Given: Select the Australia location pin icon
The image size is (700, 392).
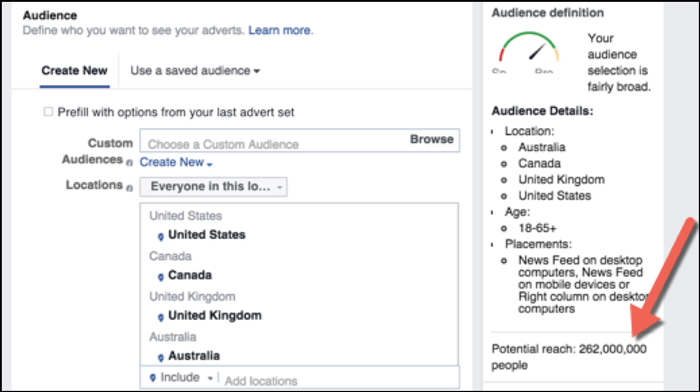Looking at the screenshot, I should click(x=161, y=357).
